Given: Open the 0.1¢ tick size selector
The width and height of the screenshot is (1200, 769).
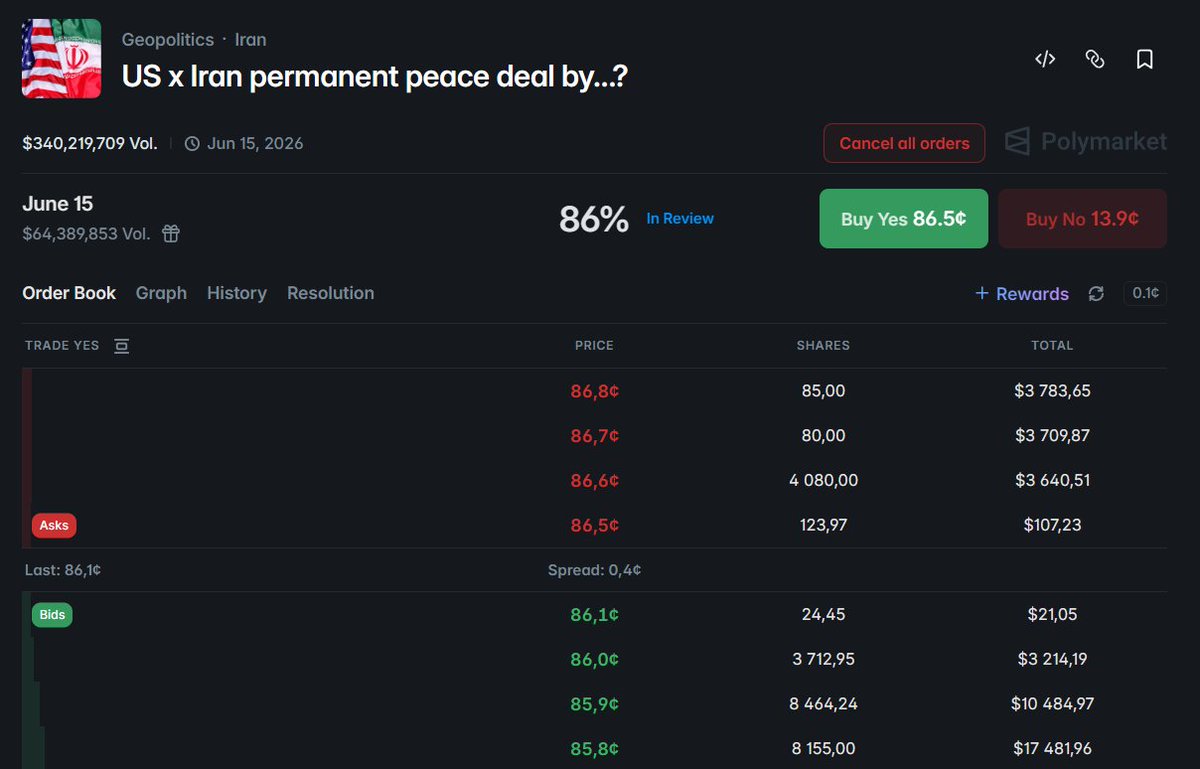Looking at the screenshot, I should click(1145, 293).
